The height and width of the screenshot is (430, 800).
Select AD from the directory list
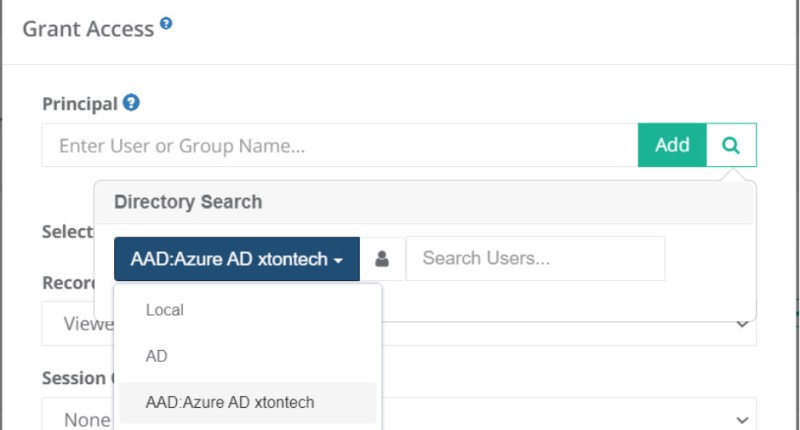(x=248, y=356)
